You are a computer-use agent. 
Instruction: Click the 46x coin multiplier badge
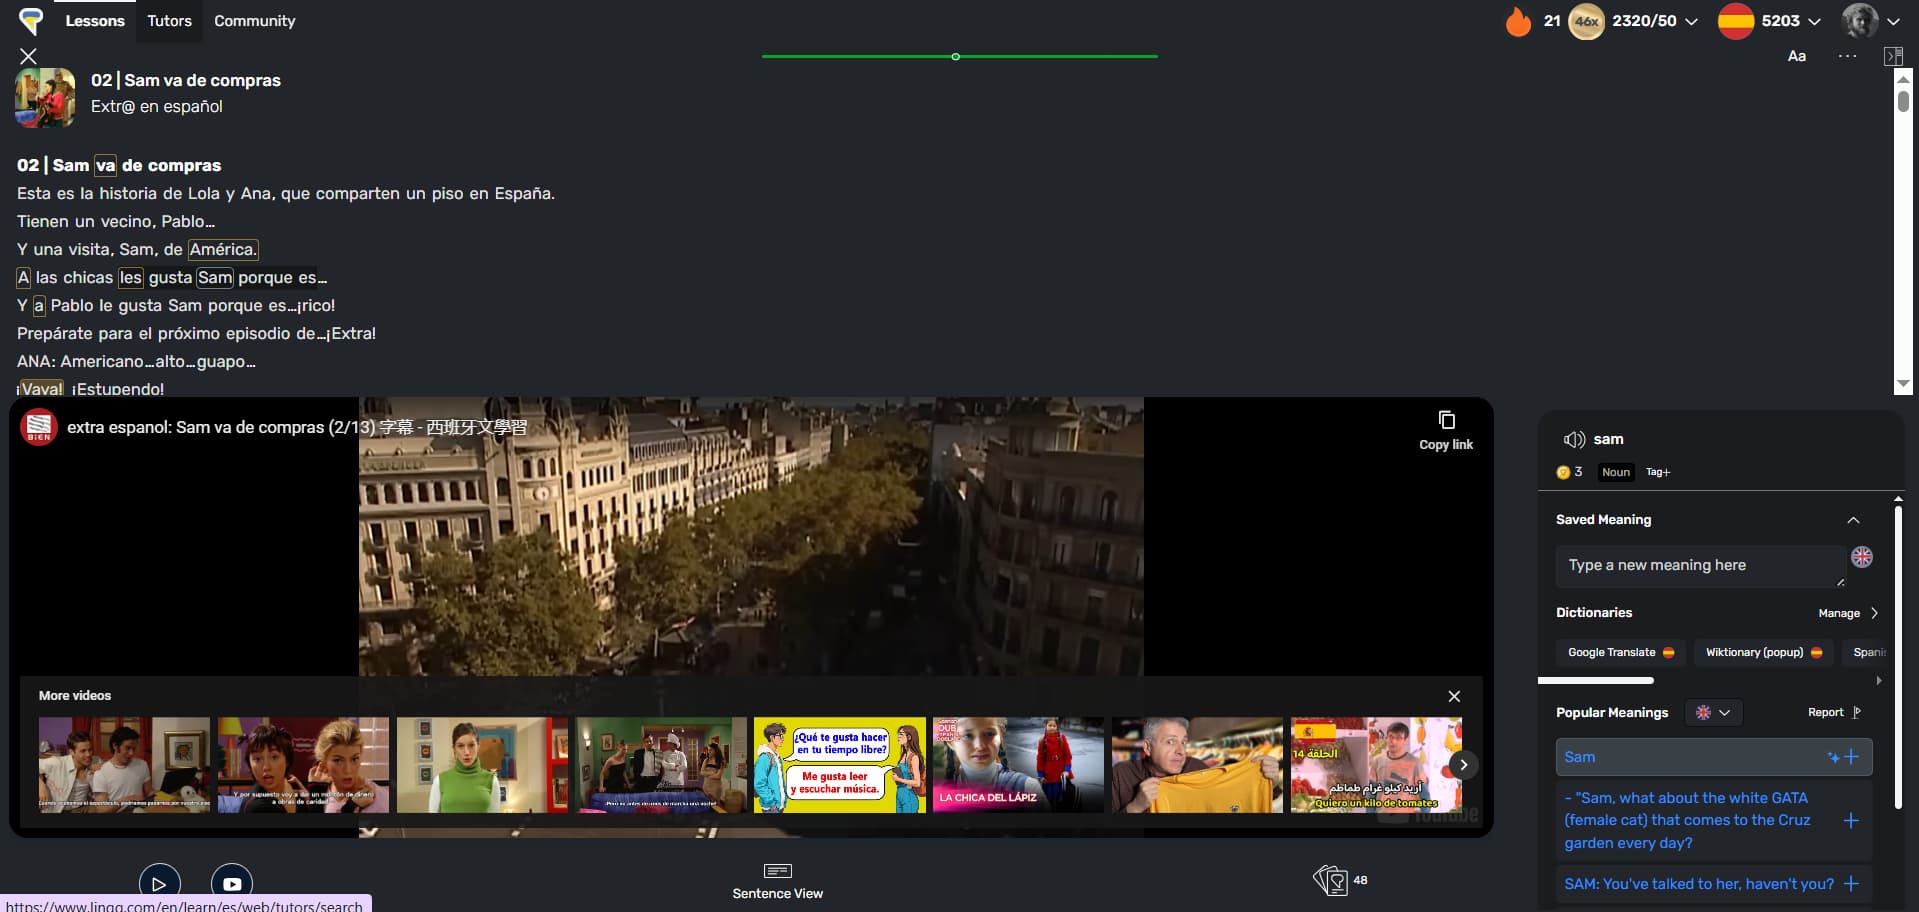[x=1586, y=21]
